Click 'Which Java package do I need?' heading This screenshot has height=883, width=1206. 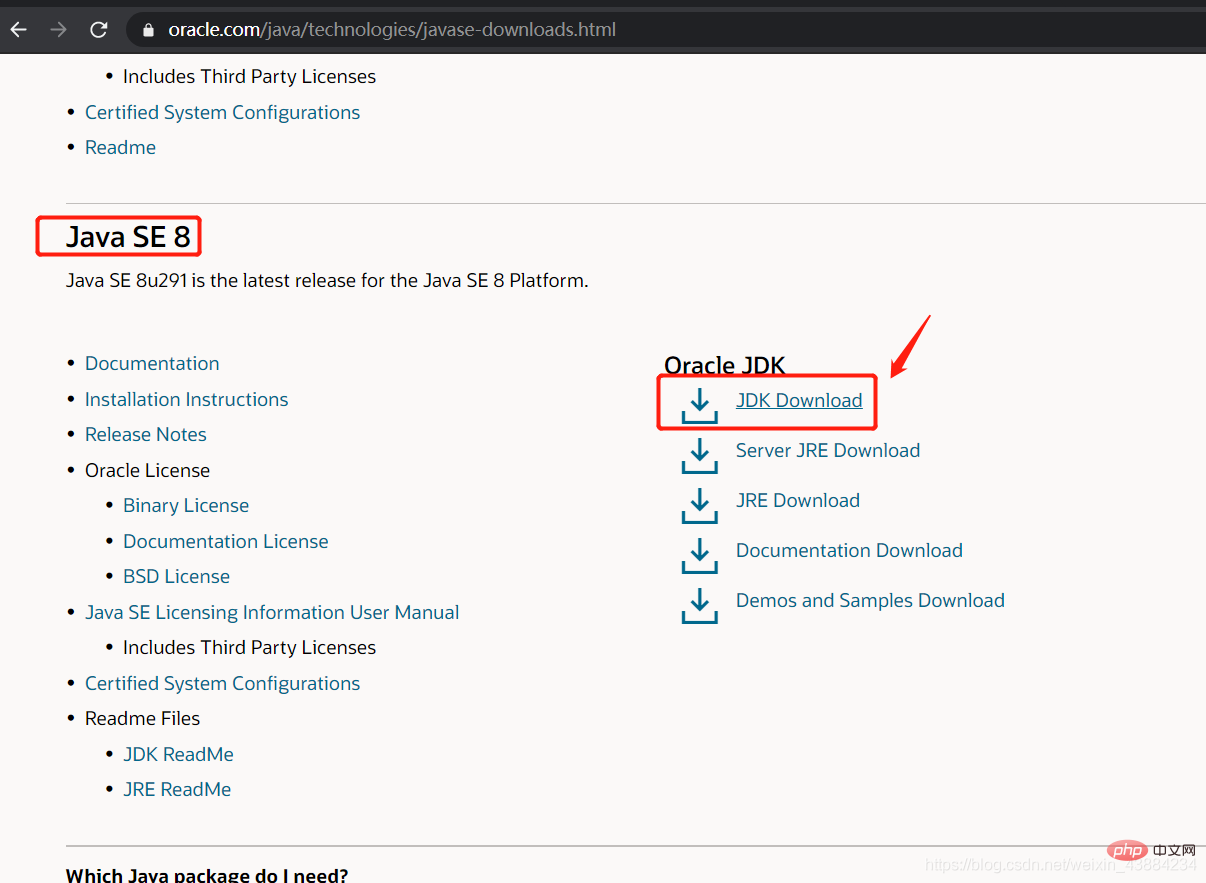[x=207, y=875]
